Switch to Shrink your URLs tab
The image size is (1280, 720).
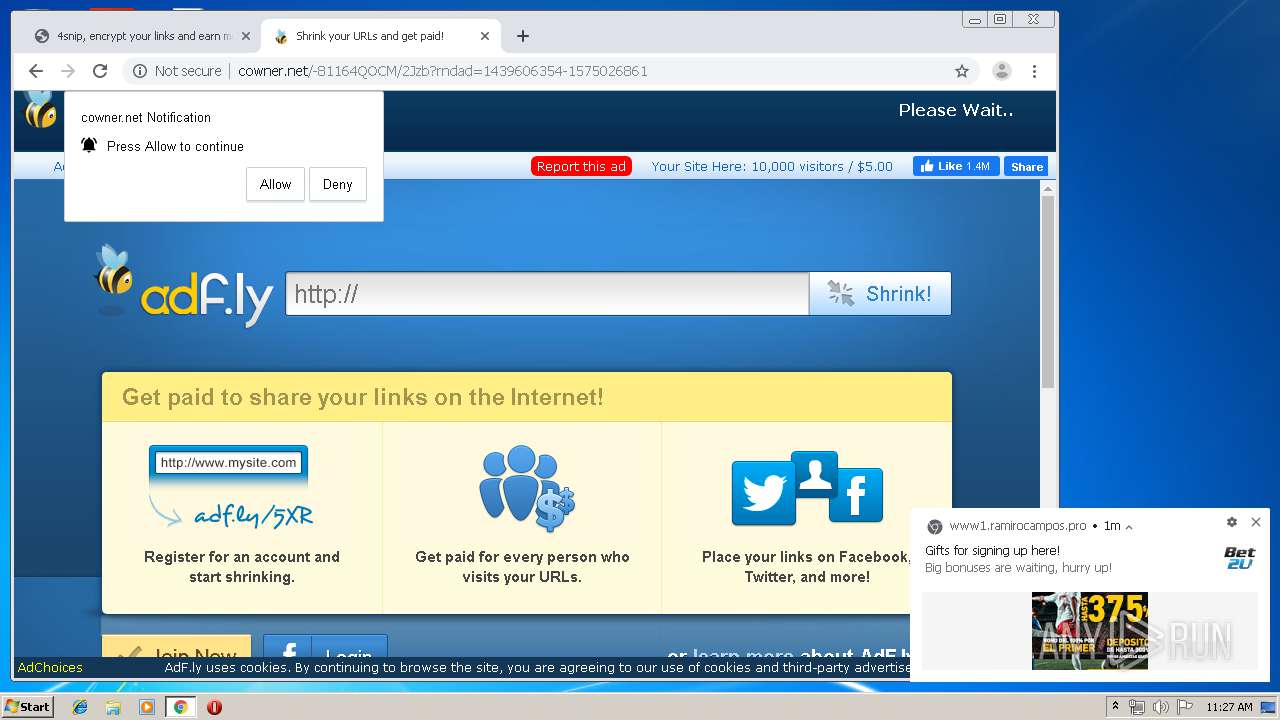[380, 36]
